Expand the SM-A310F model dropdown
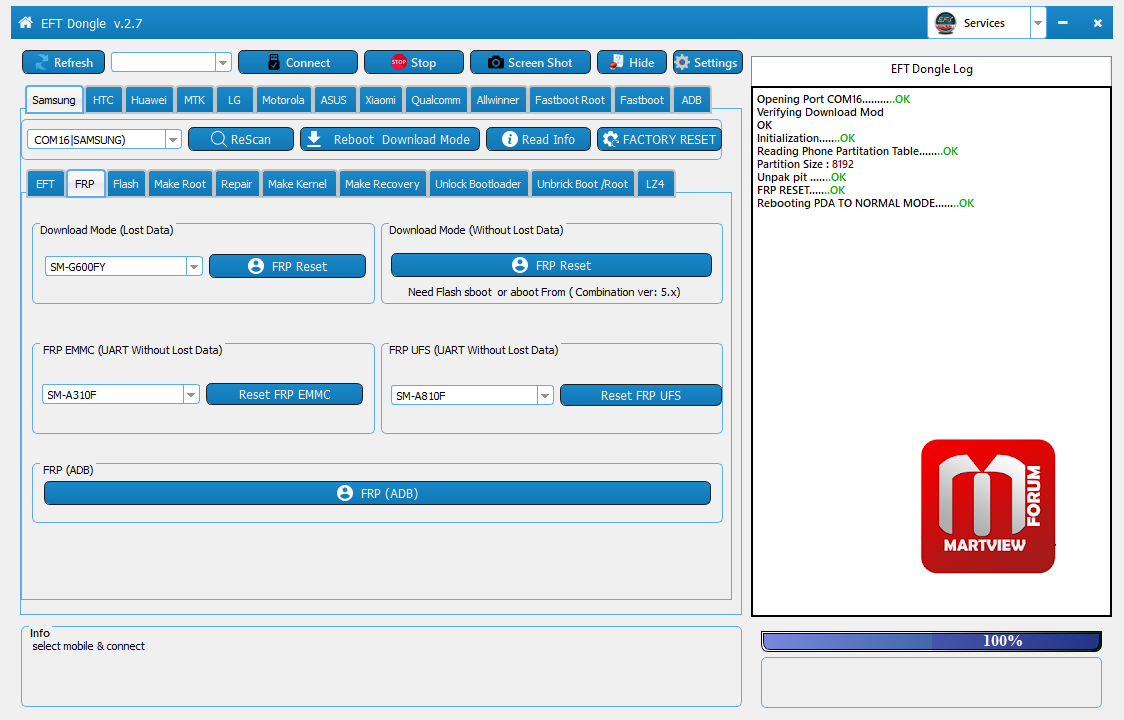 191,395
